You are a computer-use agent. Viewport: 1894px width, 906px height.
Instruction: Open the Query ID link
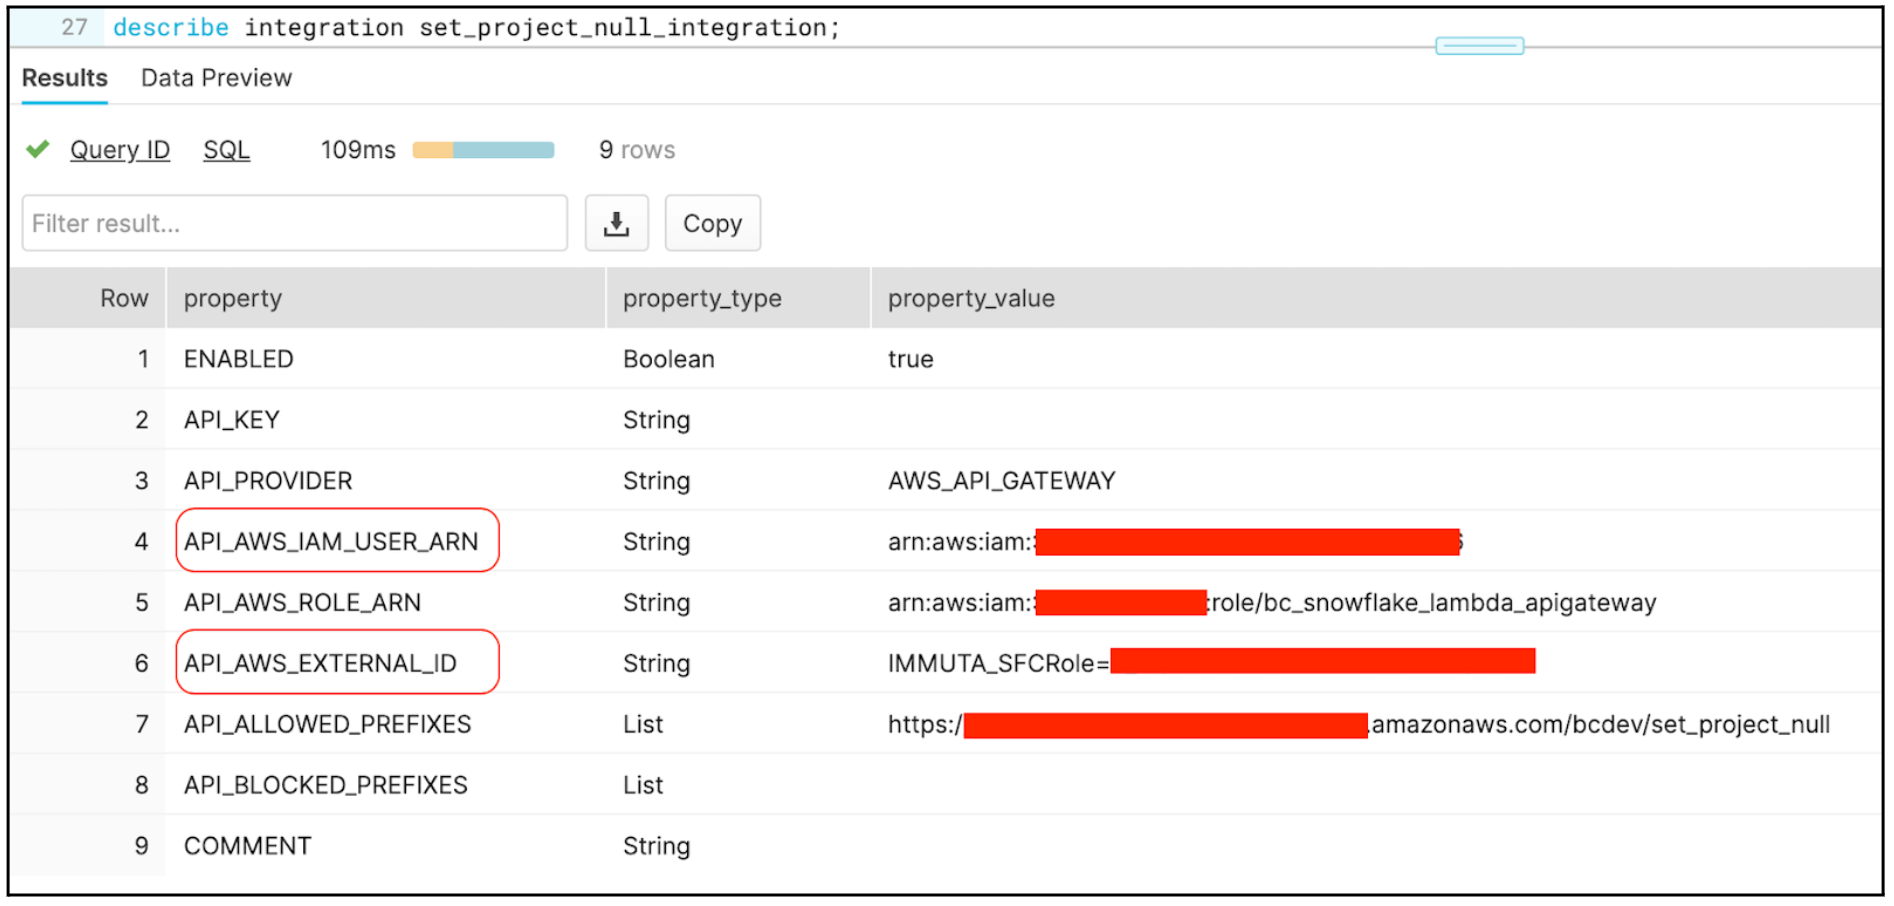coord(120,150)
